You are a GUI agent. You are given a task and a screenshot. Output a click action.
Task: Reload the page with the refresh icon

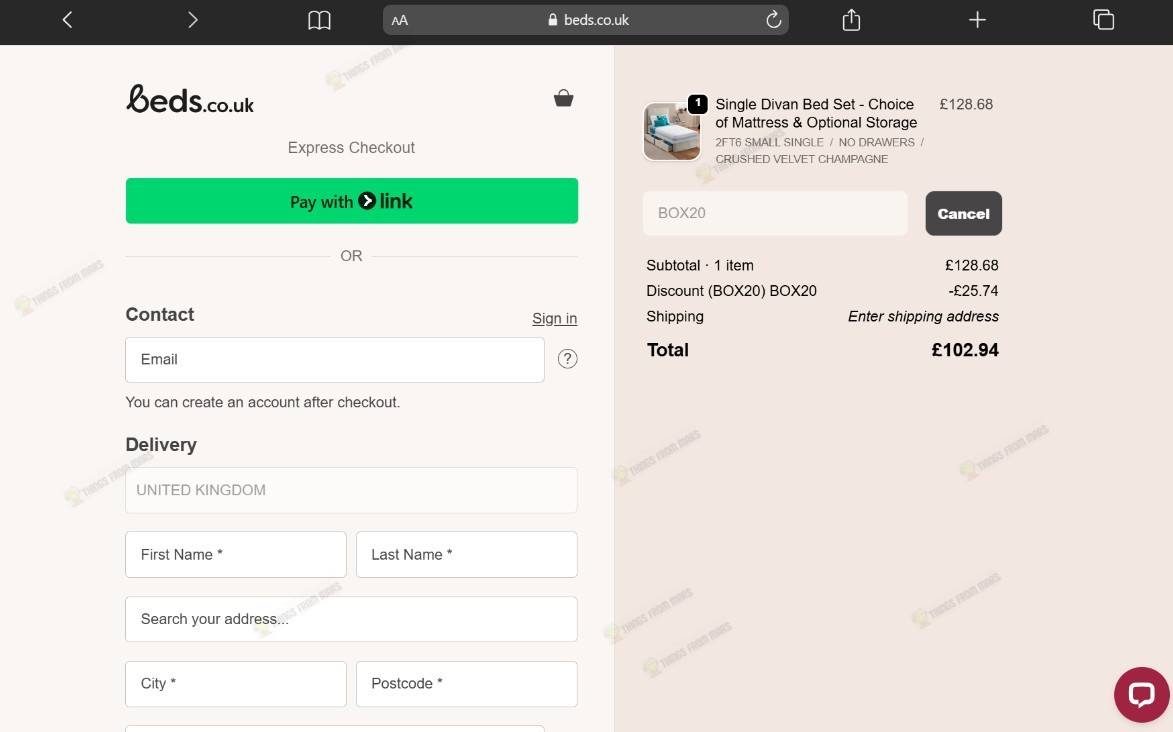coord(774,19)
